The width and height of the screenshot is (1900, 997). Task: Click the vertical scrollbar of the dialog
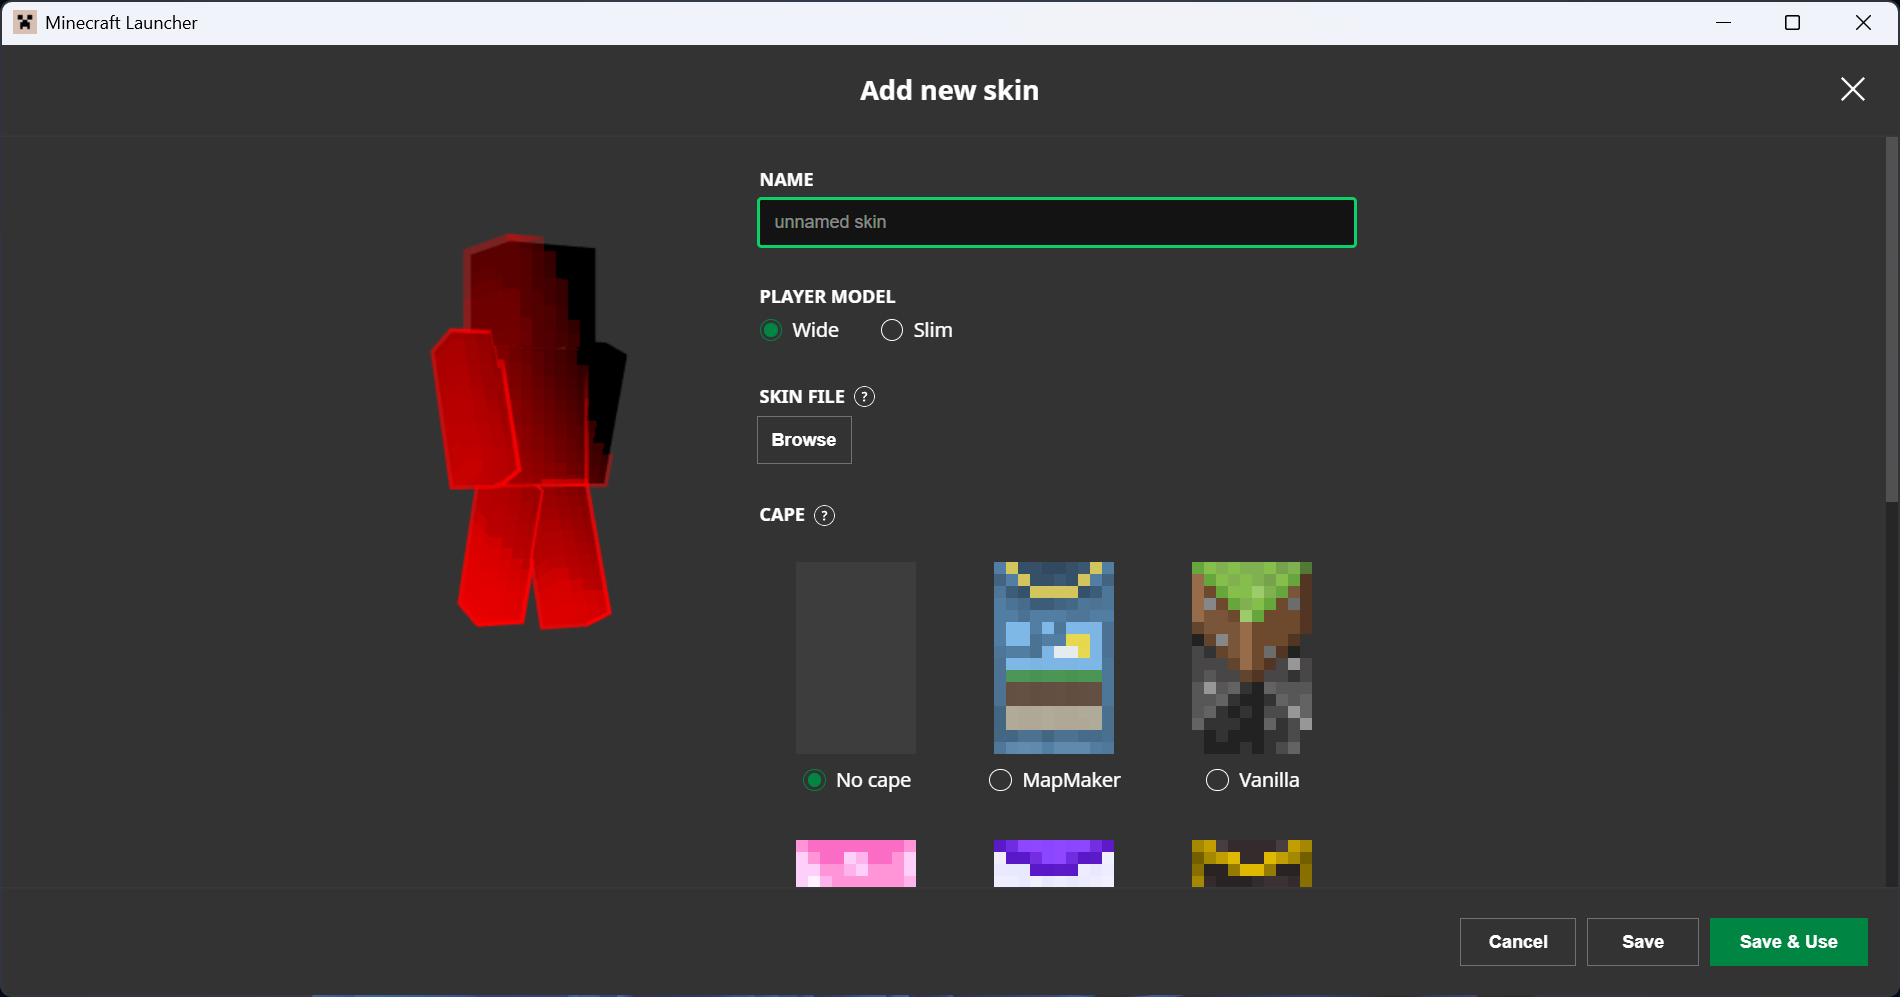1891,320
